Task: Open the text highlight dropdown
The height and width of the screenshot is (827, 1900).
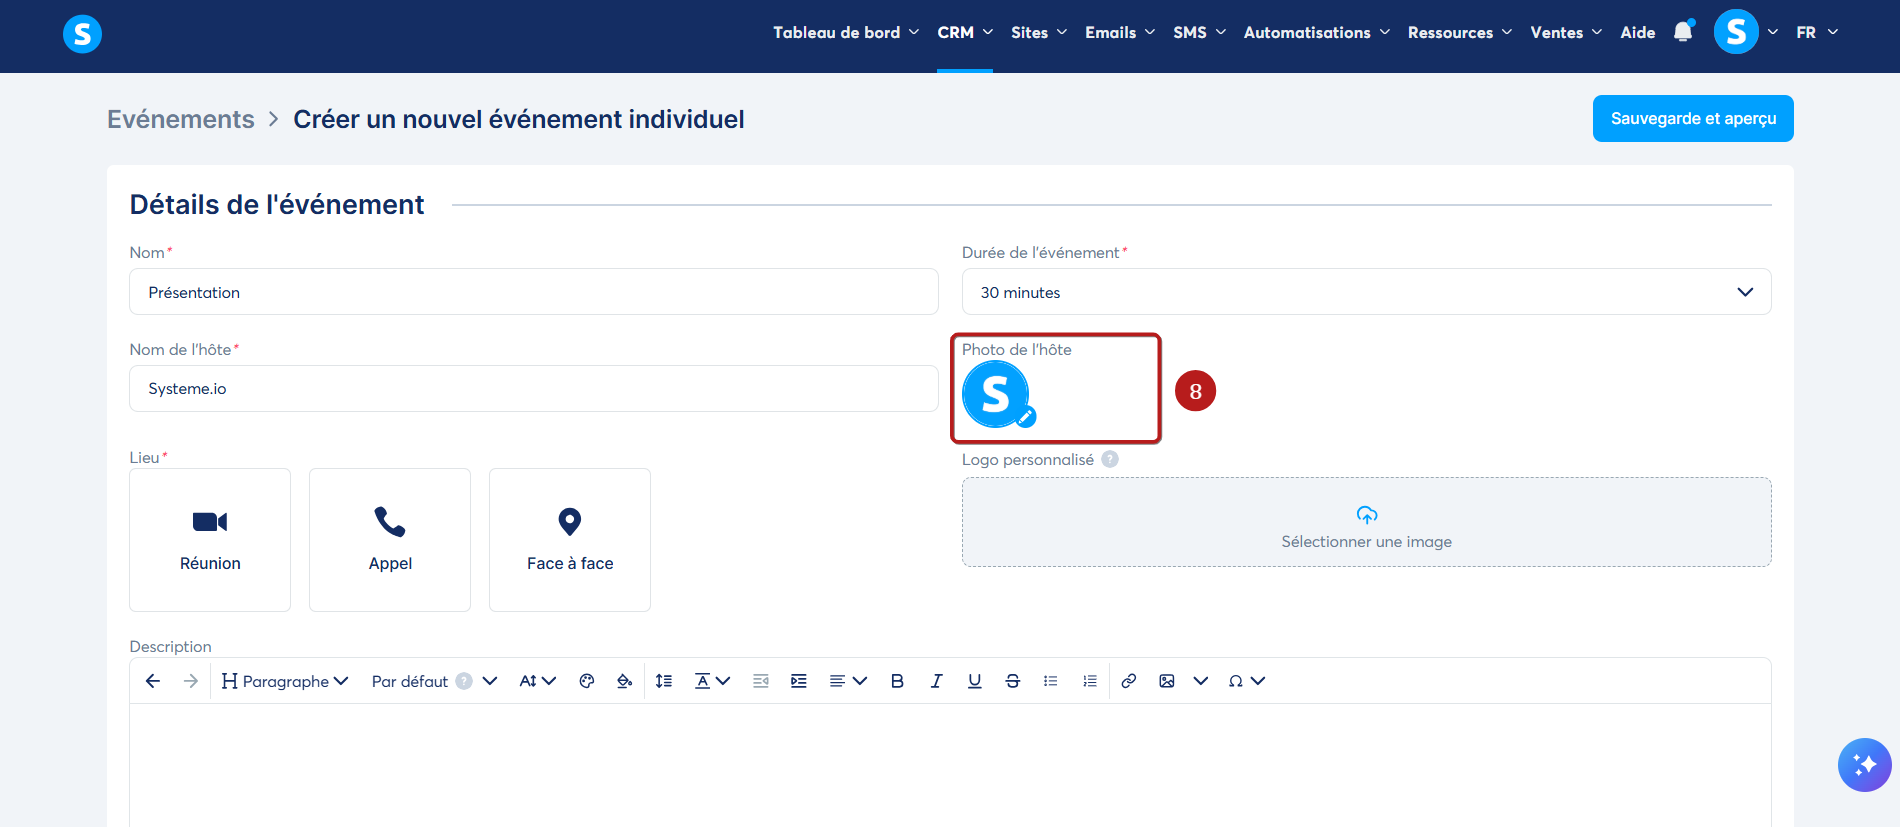Action: pyautogui.click(x=713, y=681)
